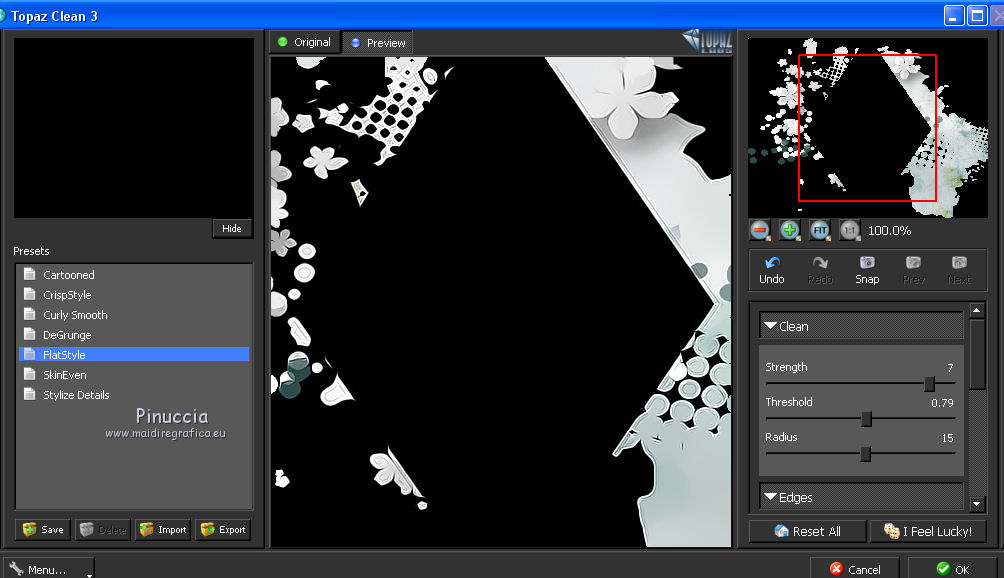
Task: Open the Menu... dropdown
Action: [48, 568]
